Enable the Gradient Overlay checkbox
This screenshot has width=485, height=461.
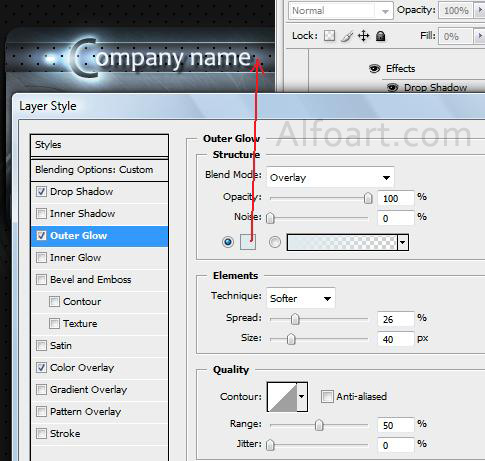[x=41, y=390]
